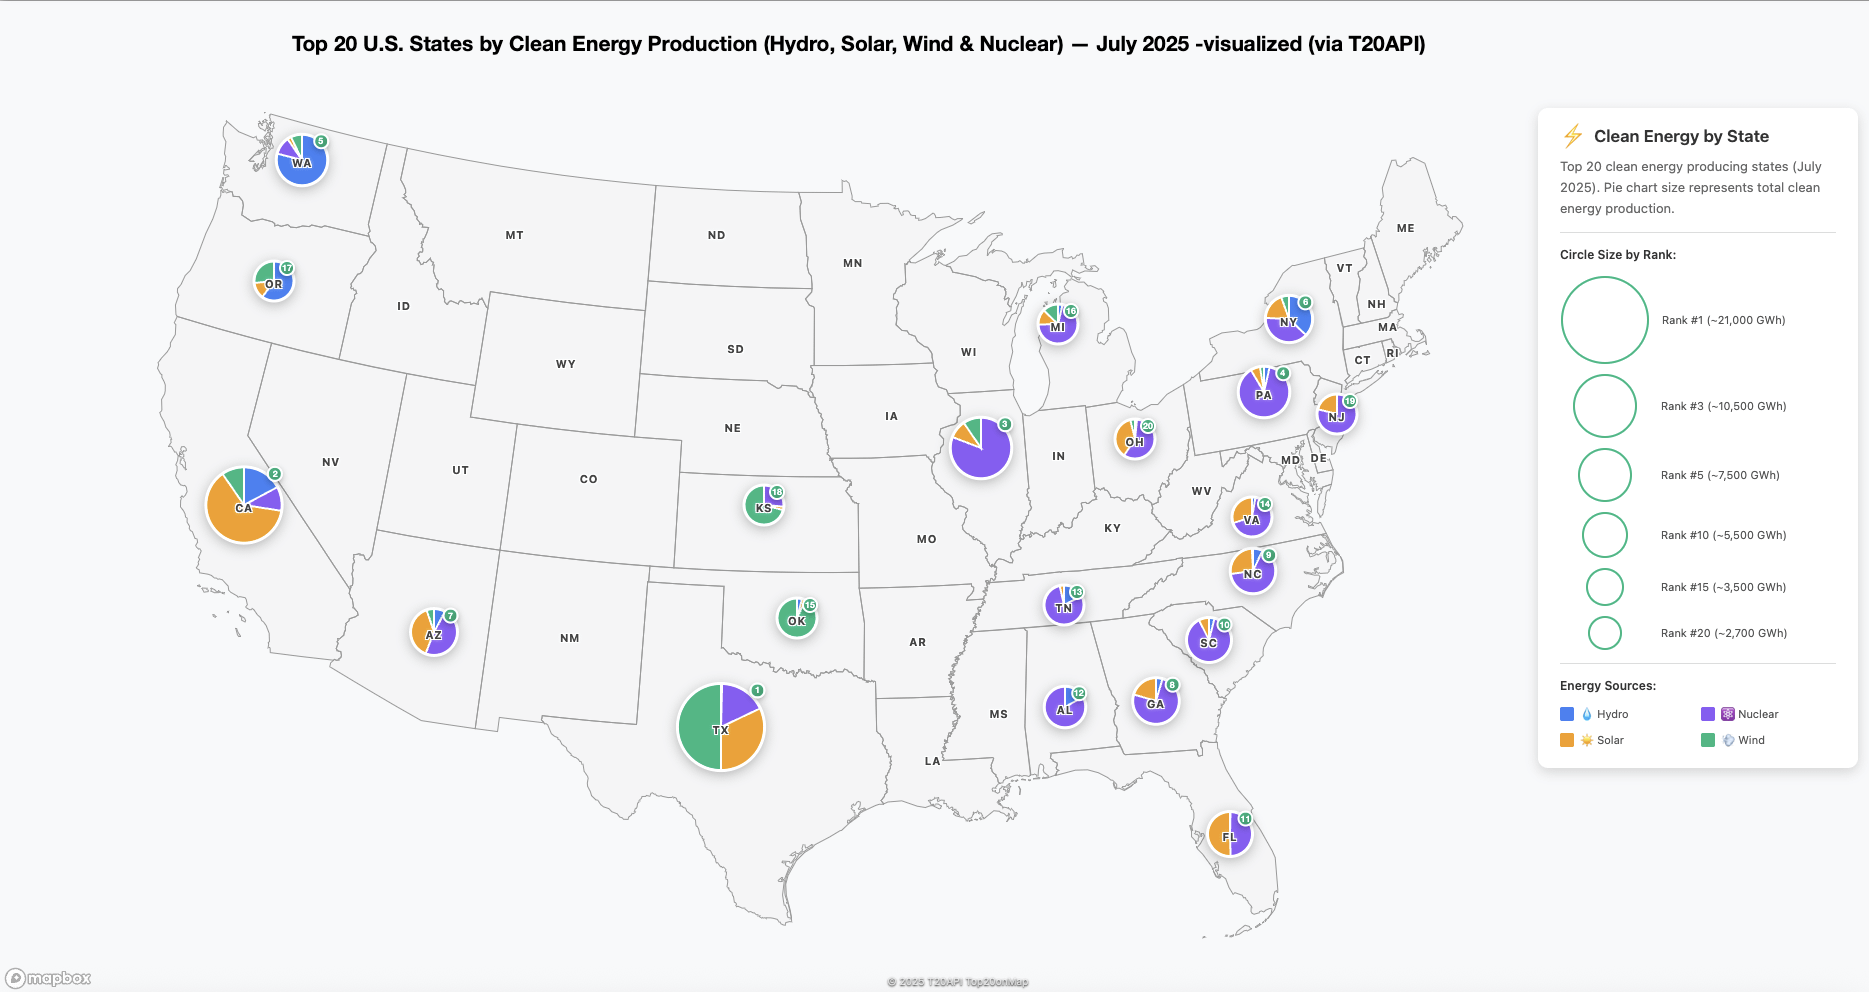Select the Arizona pie chart
Image resolution: width=1869 pixels, height=992 pixels.
pos(434,632)
